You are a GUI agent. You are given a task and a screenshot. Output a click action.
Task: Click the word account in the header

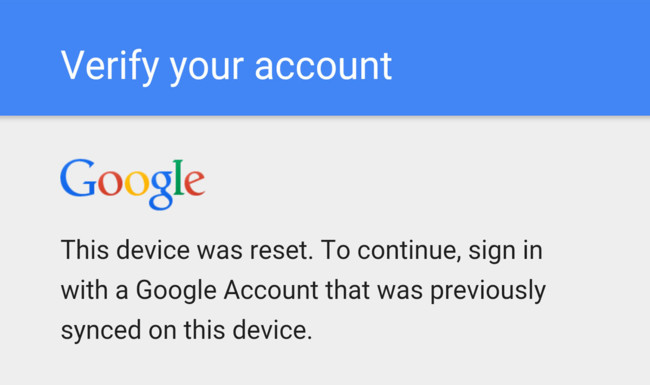coord(323,66)
